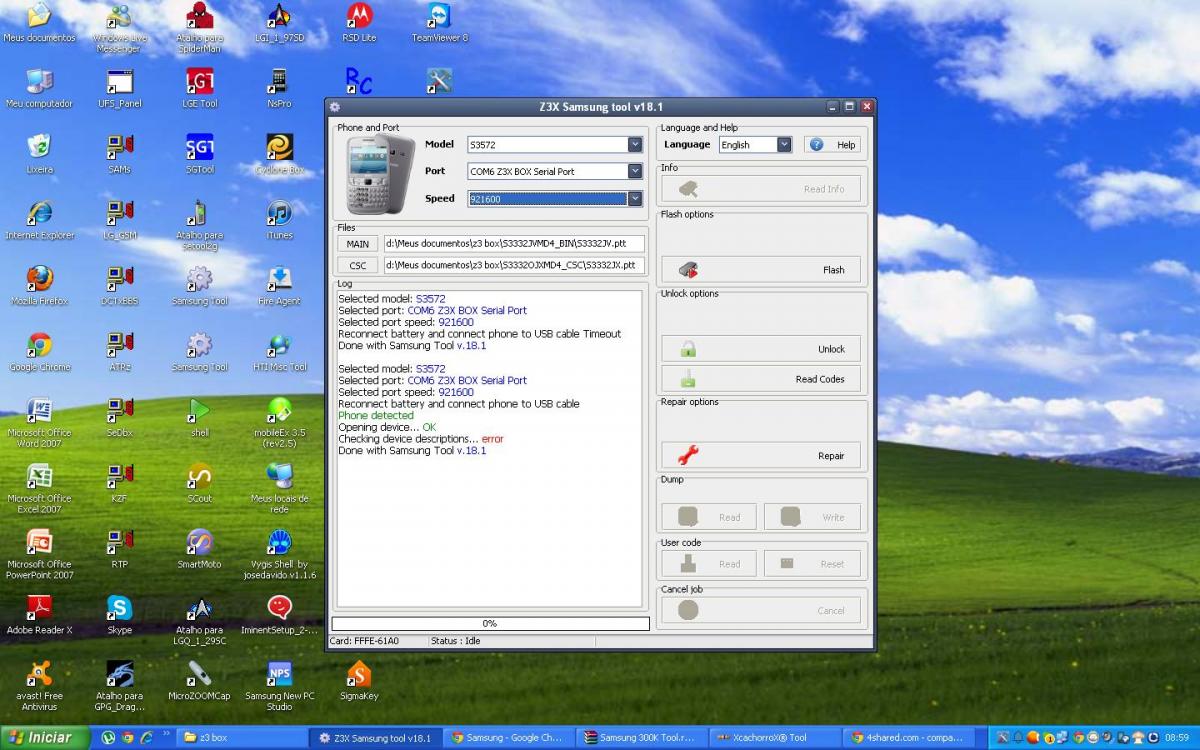This screenshot has width=1200, height=750.
Task: Click the 0% progress bar
Action: click(x=490, y=623)
